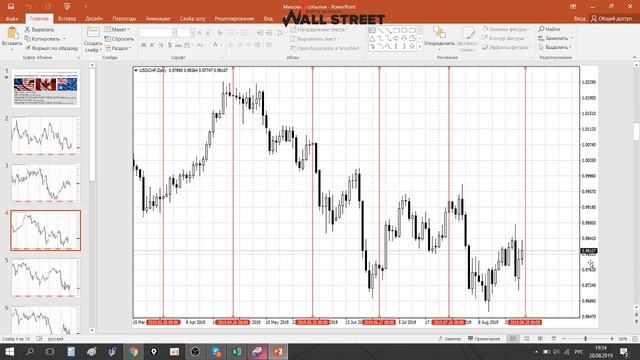The height and width of the screenshot is (360, 640).
Task: Switch to slide sorter view
Action: pyautogui.click(x=527, y=339)
